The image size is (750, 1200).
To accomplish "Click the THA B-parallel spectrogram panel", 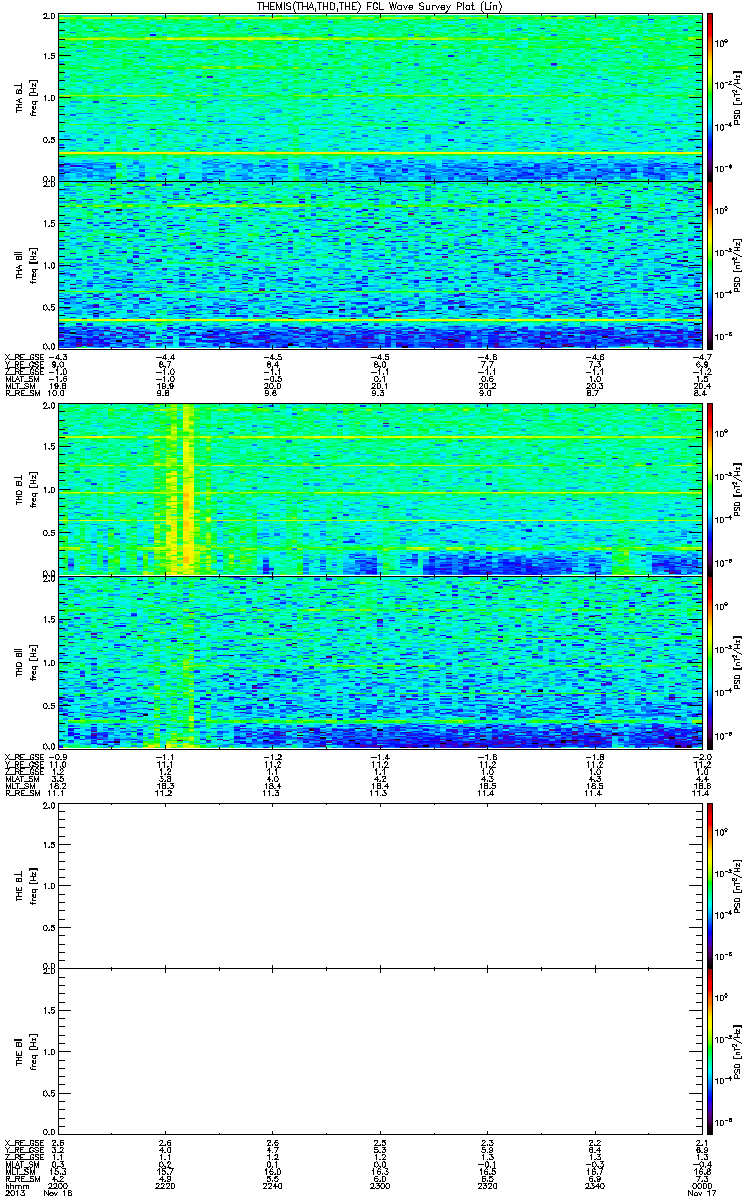I will pyautogui.click(x=379, y=264).
